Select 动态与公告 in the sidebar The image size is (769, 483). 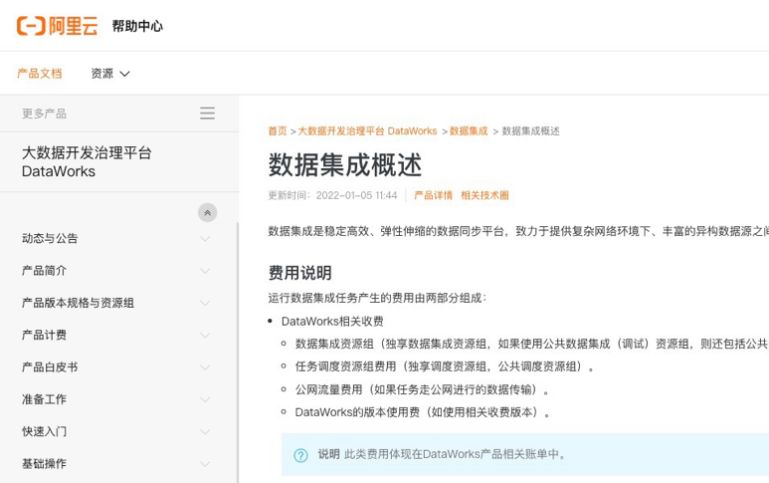[50, 238]
